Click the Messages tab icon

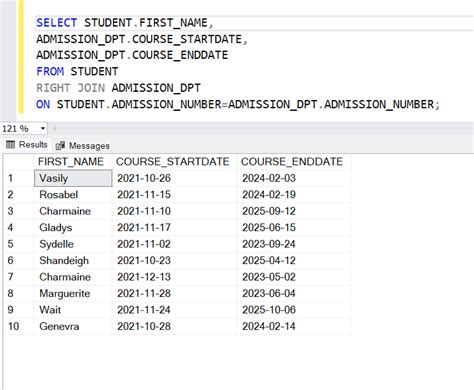point(60,145)
